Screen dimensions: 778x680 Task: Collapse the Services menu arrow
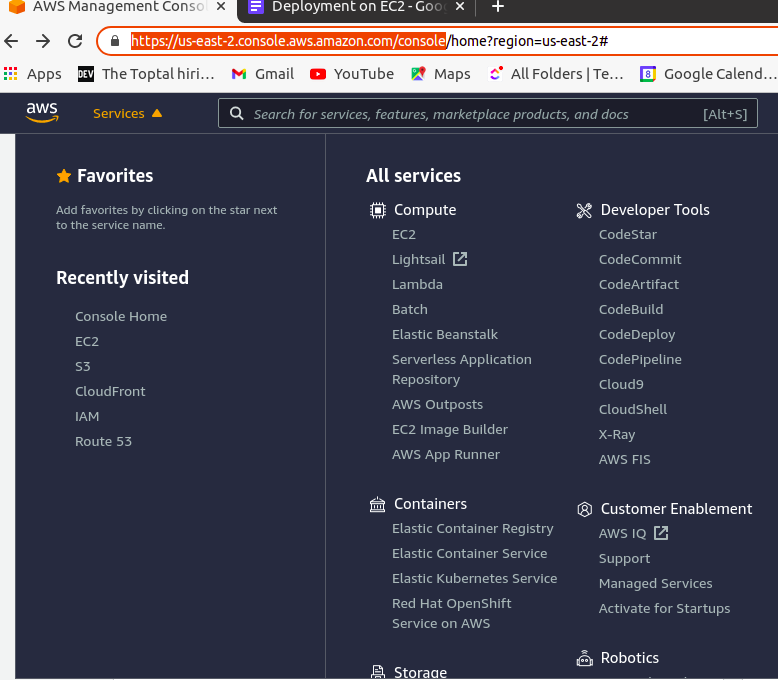[x=157, y=113]
